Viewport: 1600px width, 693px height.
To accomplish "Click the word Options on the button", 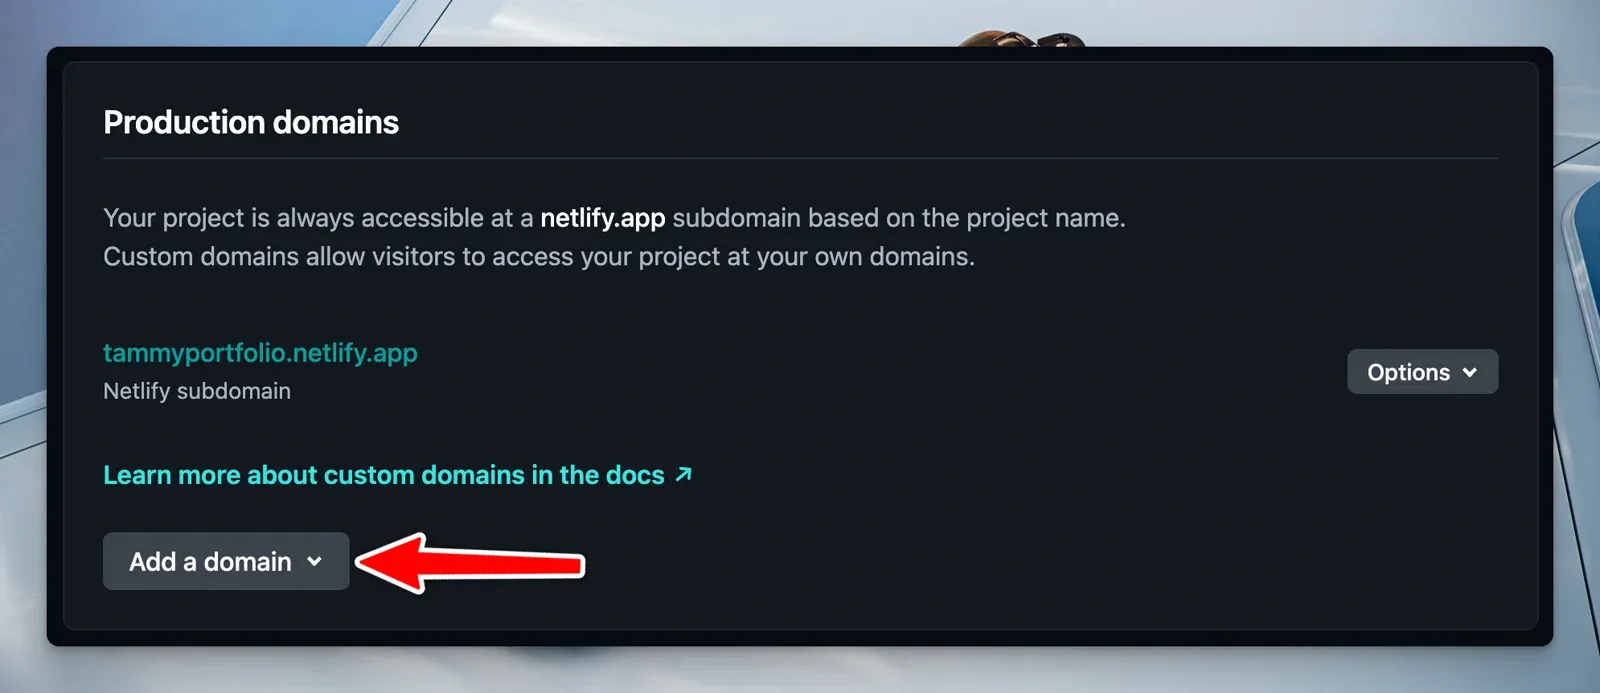I will coord(1408,372).
